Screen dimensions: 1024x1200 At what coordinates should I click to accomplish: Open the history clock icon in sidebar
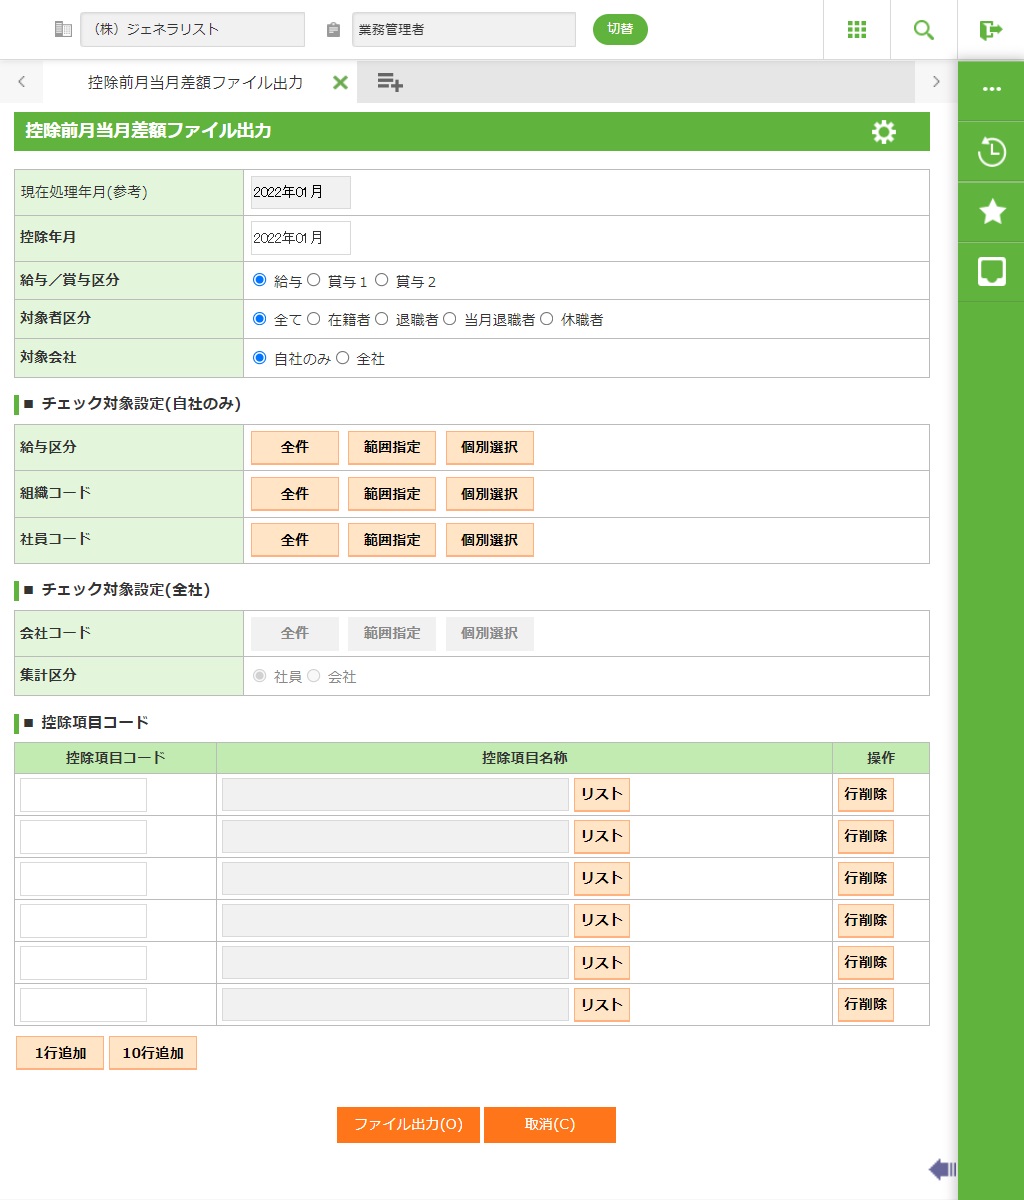(991, 152)
